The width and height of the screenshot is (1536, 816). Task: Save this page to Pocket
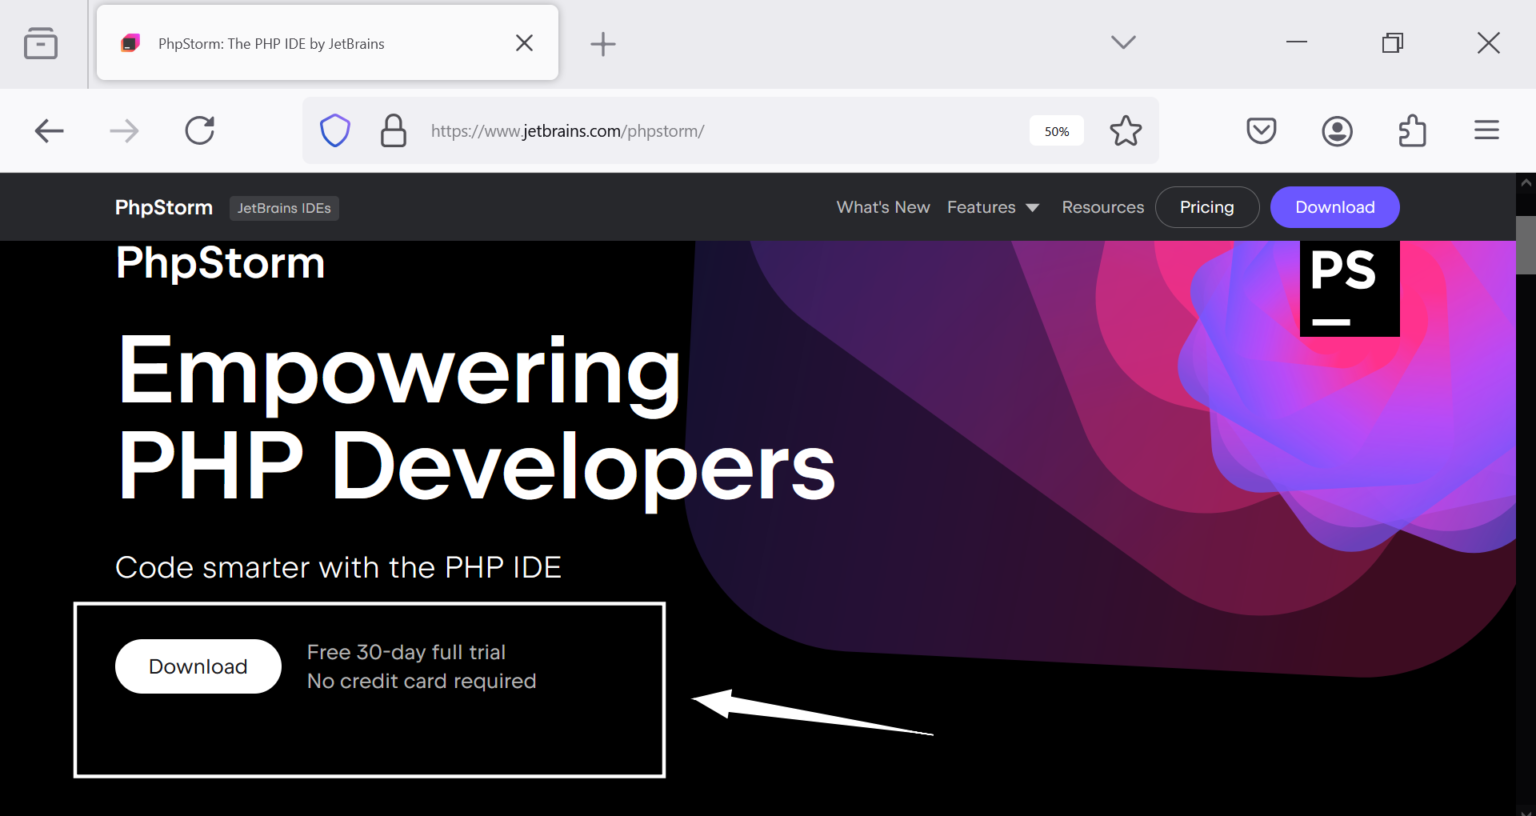pyautogui.click(x=1261, y=130)
